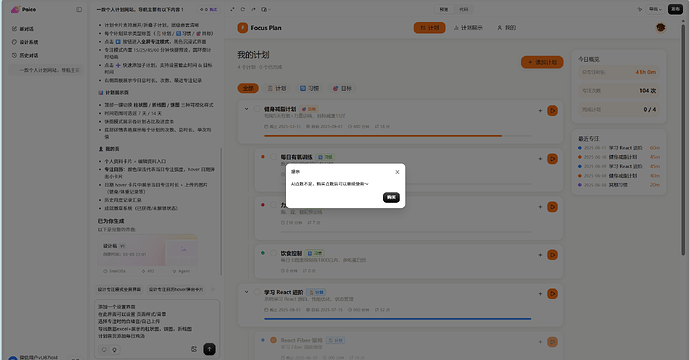
Task: Click the black send arrow button
Action: (x=209, y=349)
